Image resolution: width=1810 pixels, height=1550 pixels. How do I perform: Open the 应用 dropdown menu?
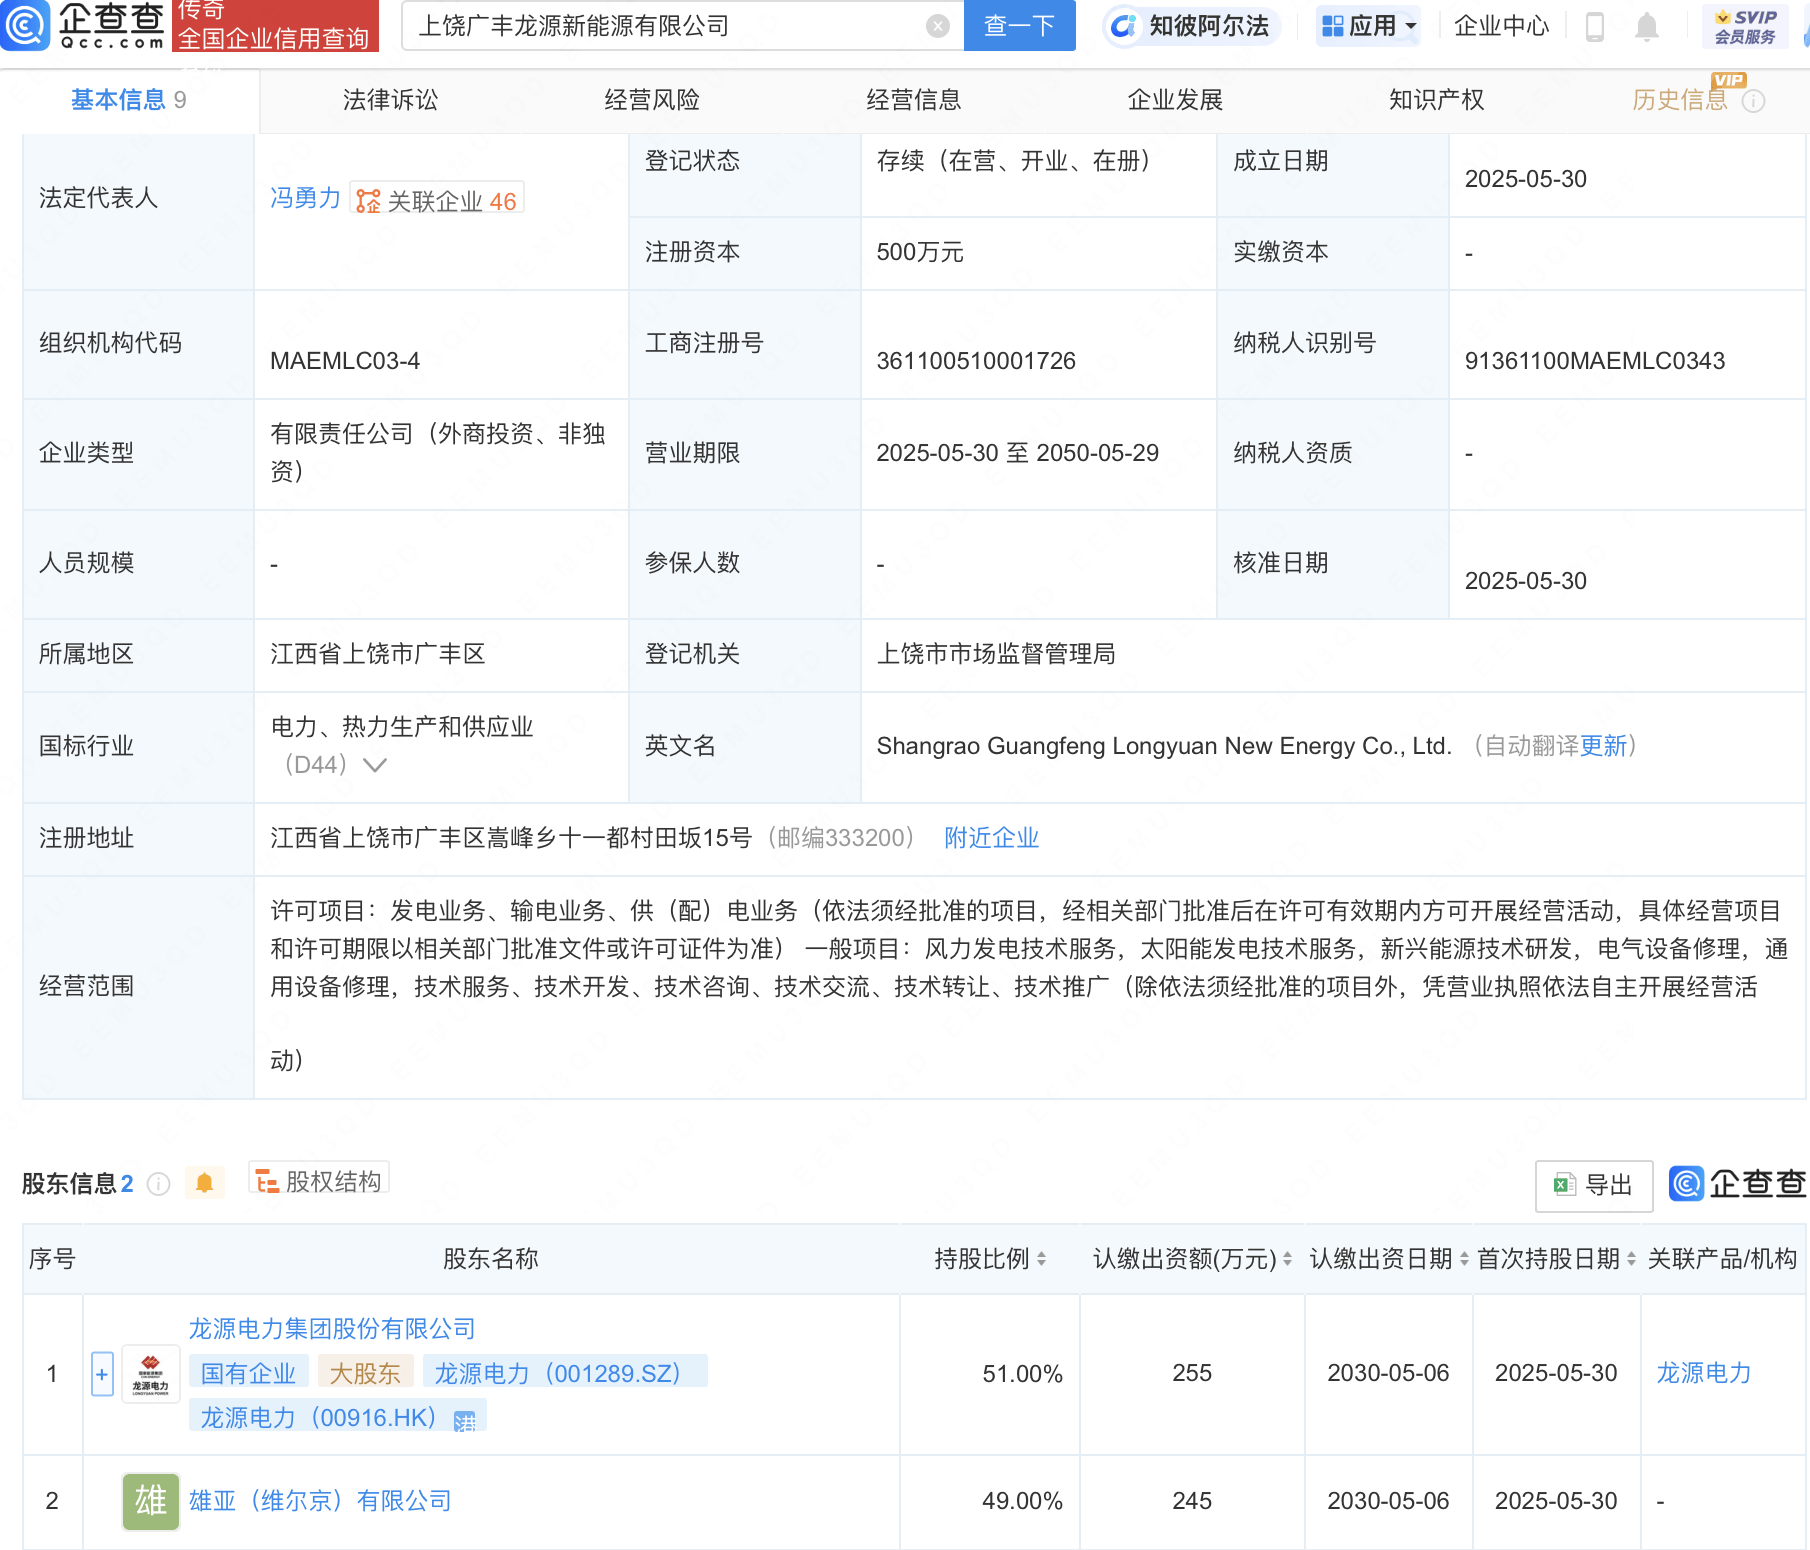pyautogui.click(x=1367, y=26)
